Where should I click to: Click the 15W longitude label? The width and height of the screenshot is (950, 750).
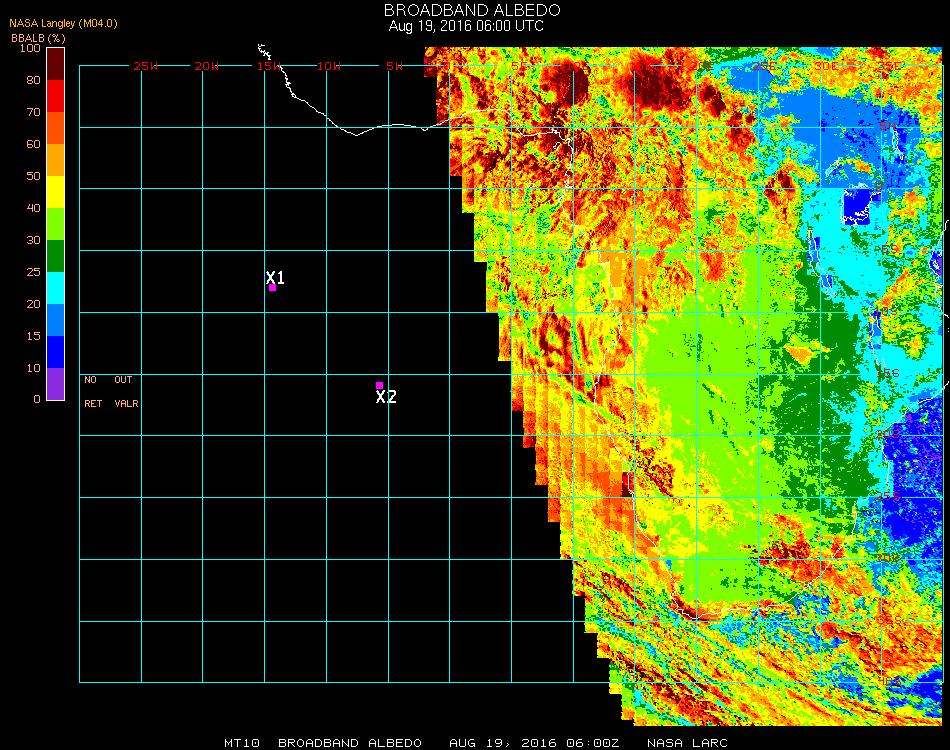(269, 66)
